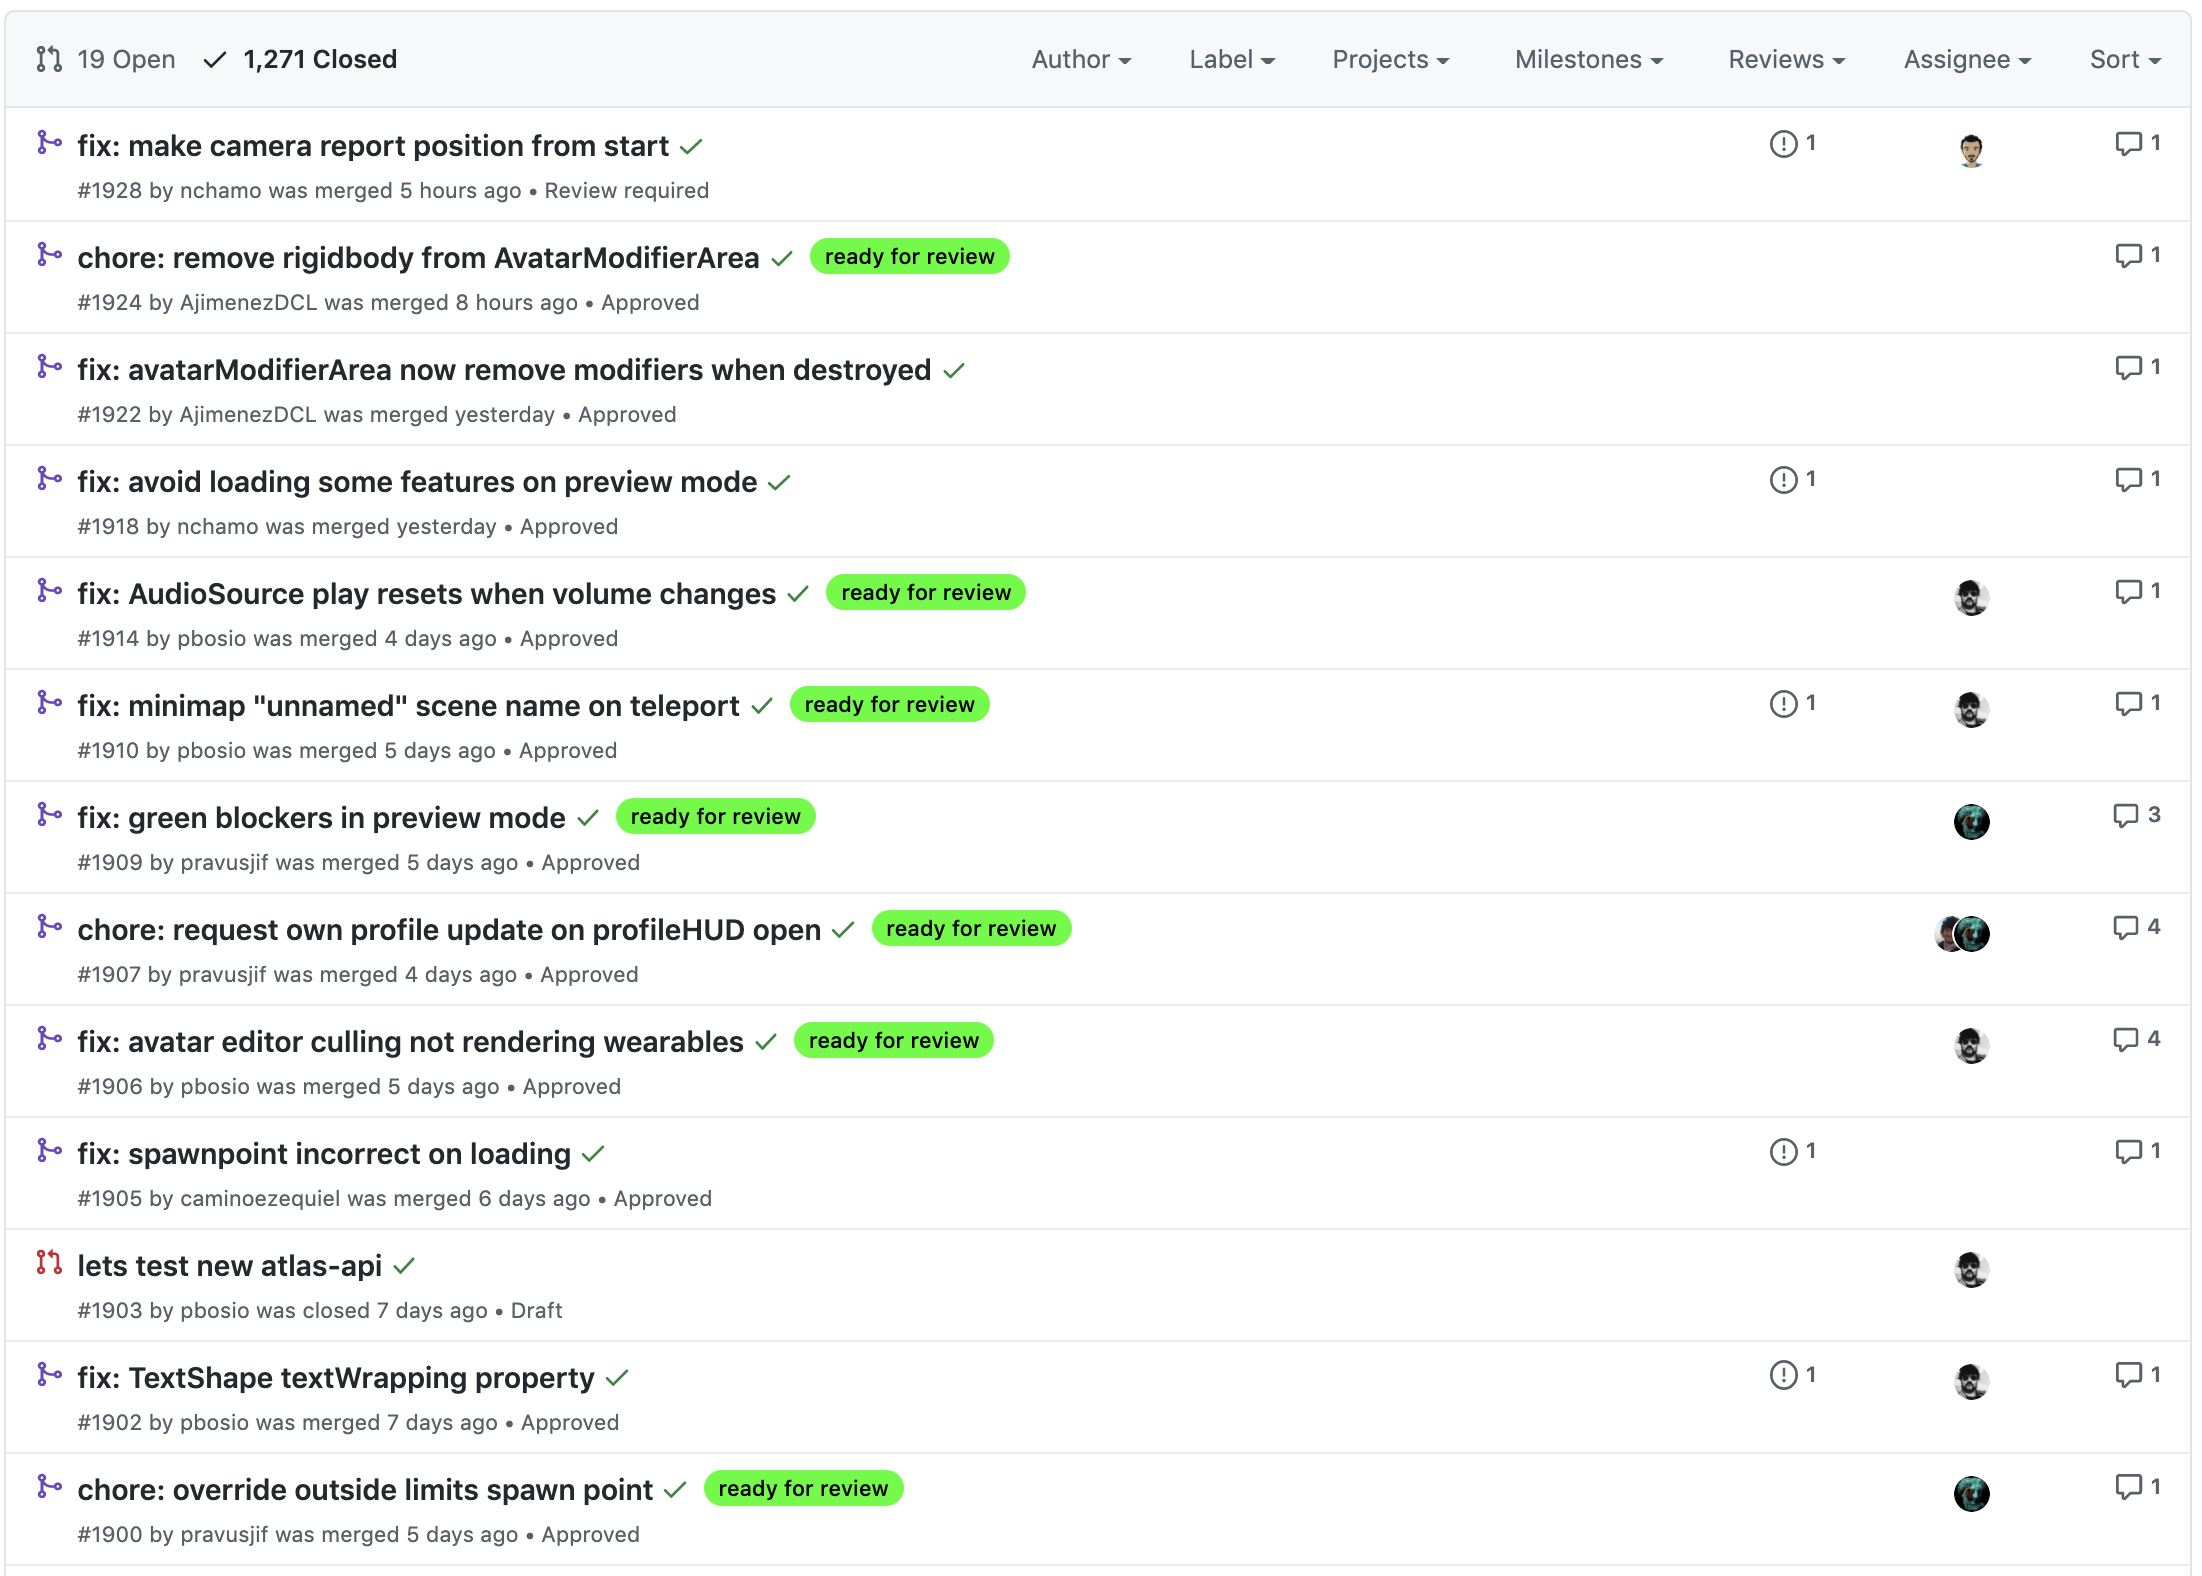Screen dimensions: 2202x1576
Task: Open 'lets test new atlas-api' pull request
Action: pos(230,1266)
